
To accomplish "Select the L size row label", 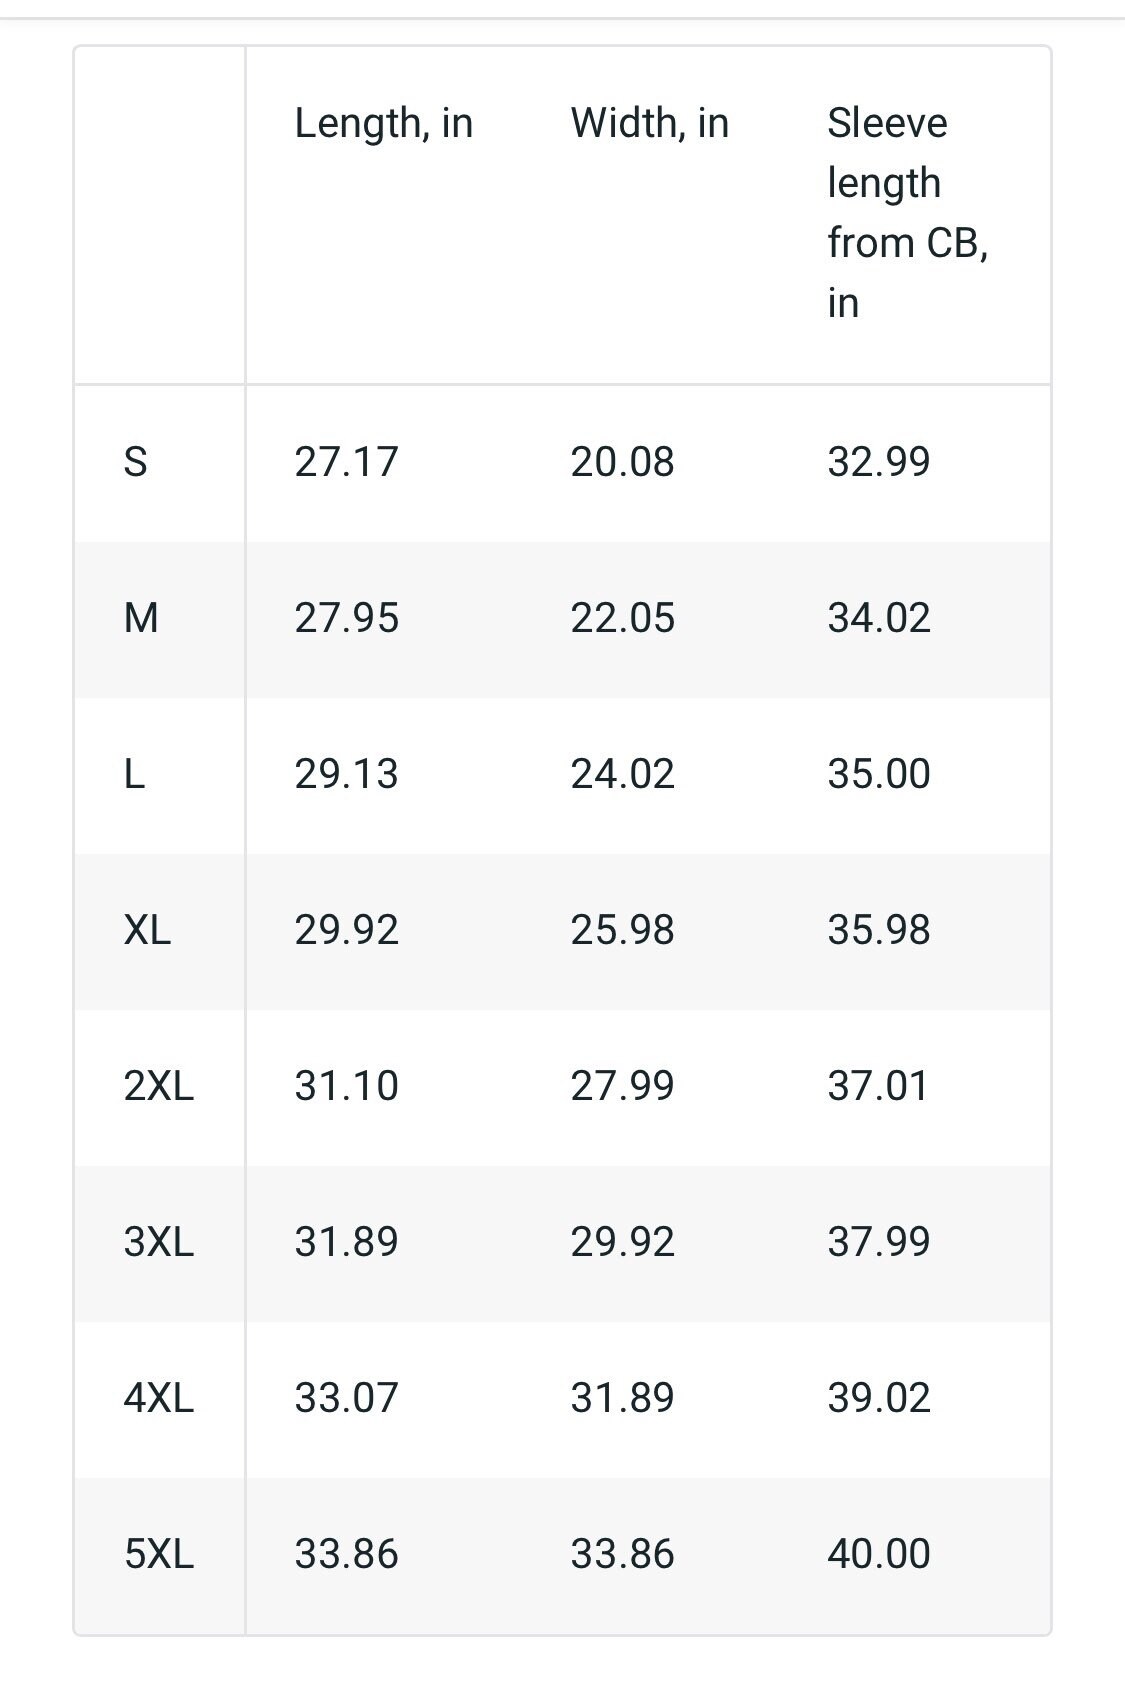I will (134, 774).
